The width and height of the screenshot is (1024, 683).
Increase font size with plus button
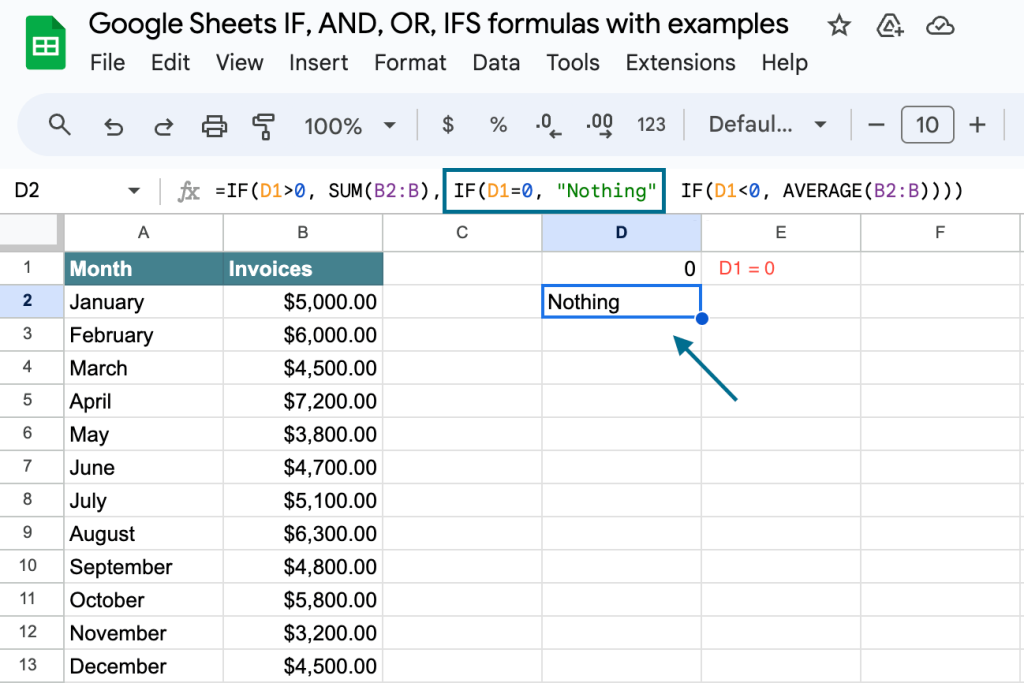pos(977,124)
